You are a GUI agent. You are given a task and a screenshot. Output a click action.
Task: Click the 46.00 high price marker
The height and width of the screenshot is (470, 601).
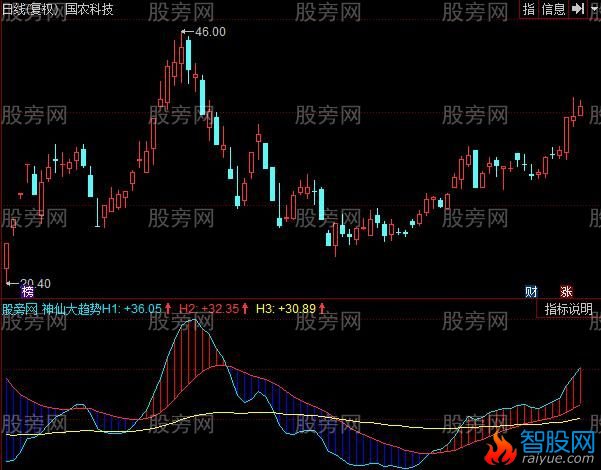pos(210,32)
